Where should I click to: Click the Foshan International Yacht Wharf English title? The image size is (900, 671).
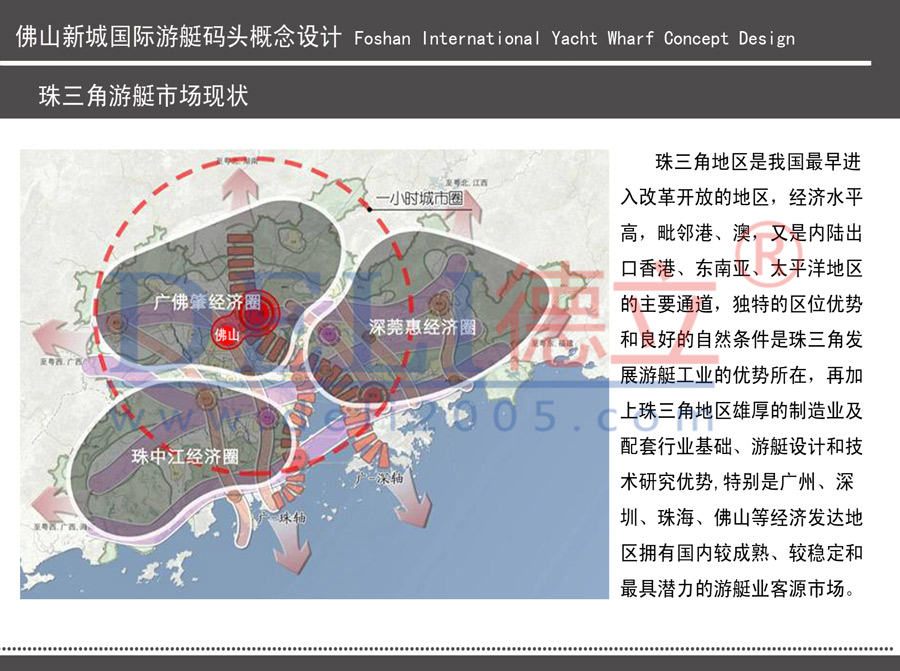(x=574, y=39)
